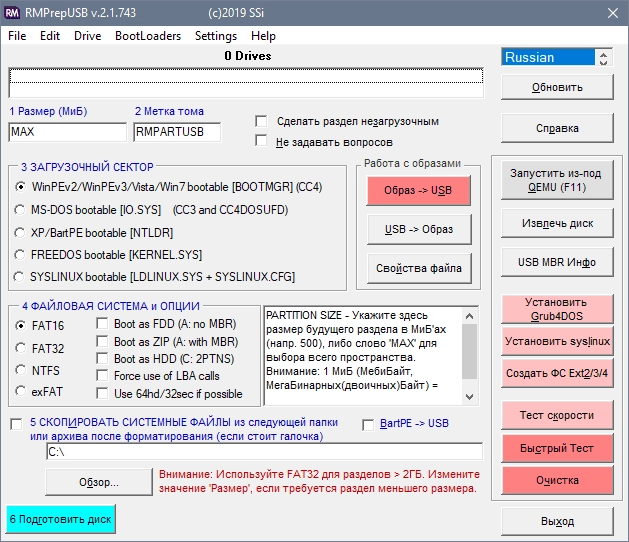Close the RMPrepUSB window
This screenshot has height=542, width=629.
(x=613, y=13)
